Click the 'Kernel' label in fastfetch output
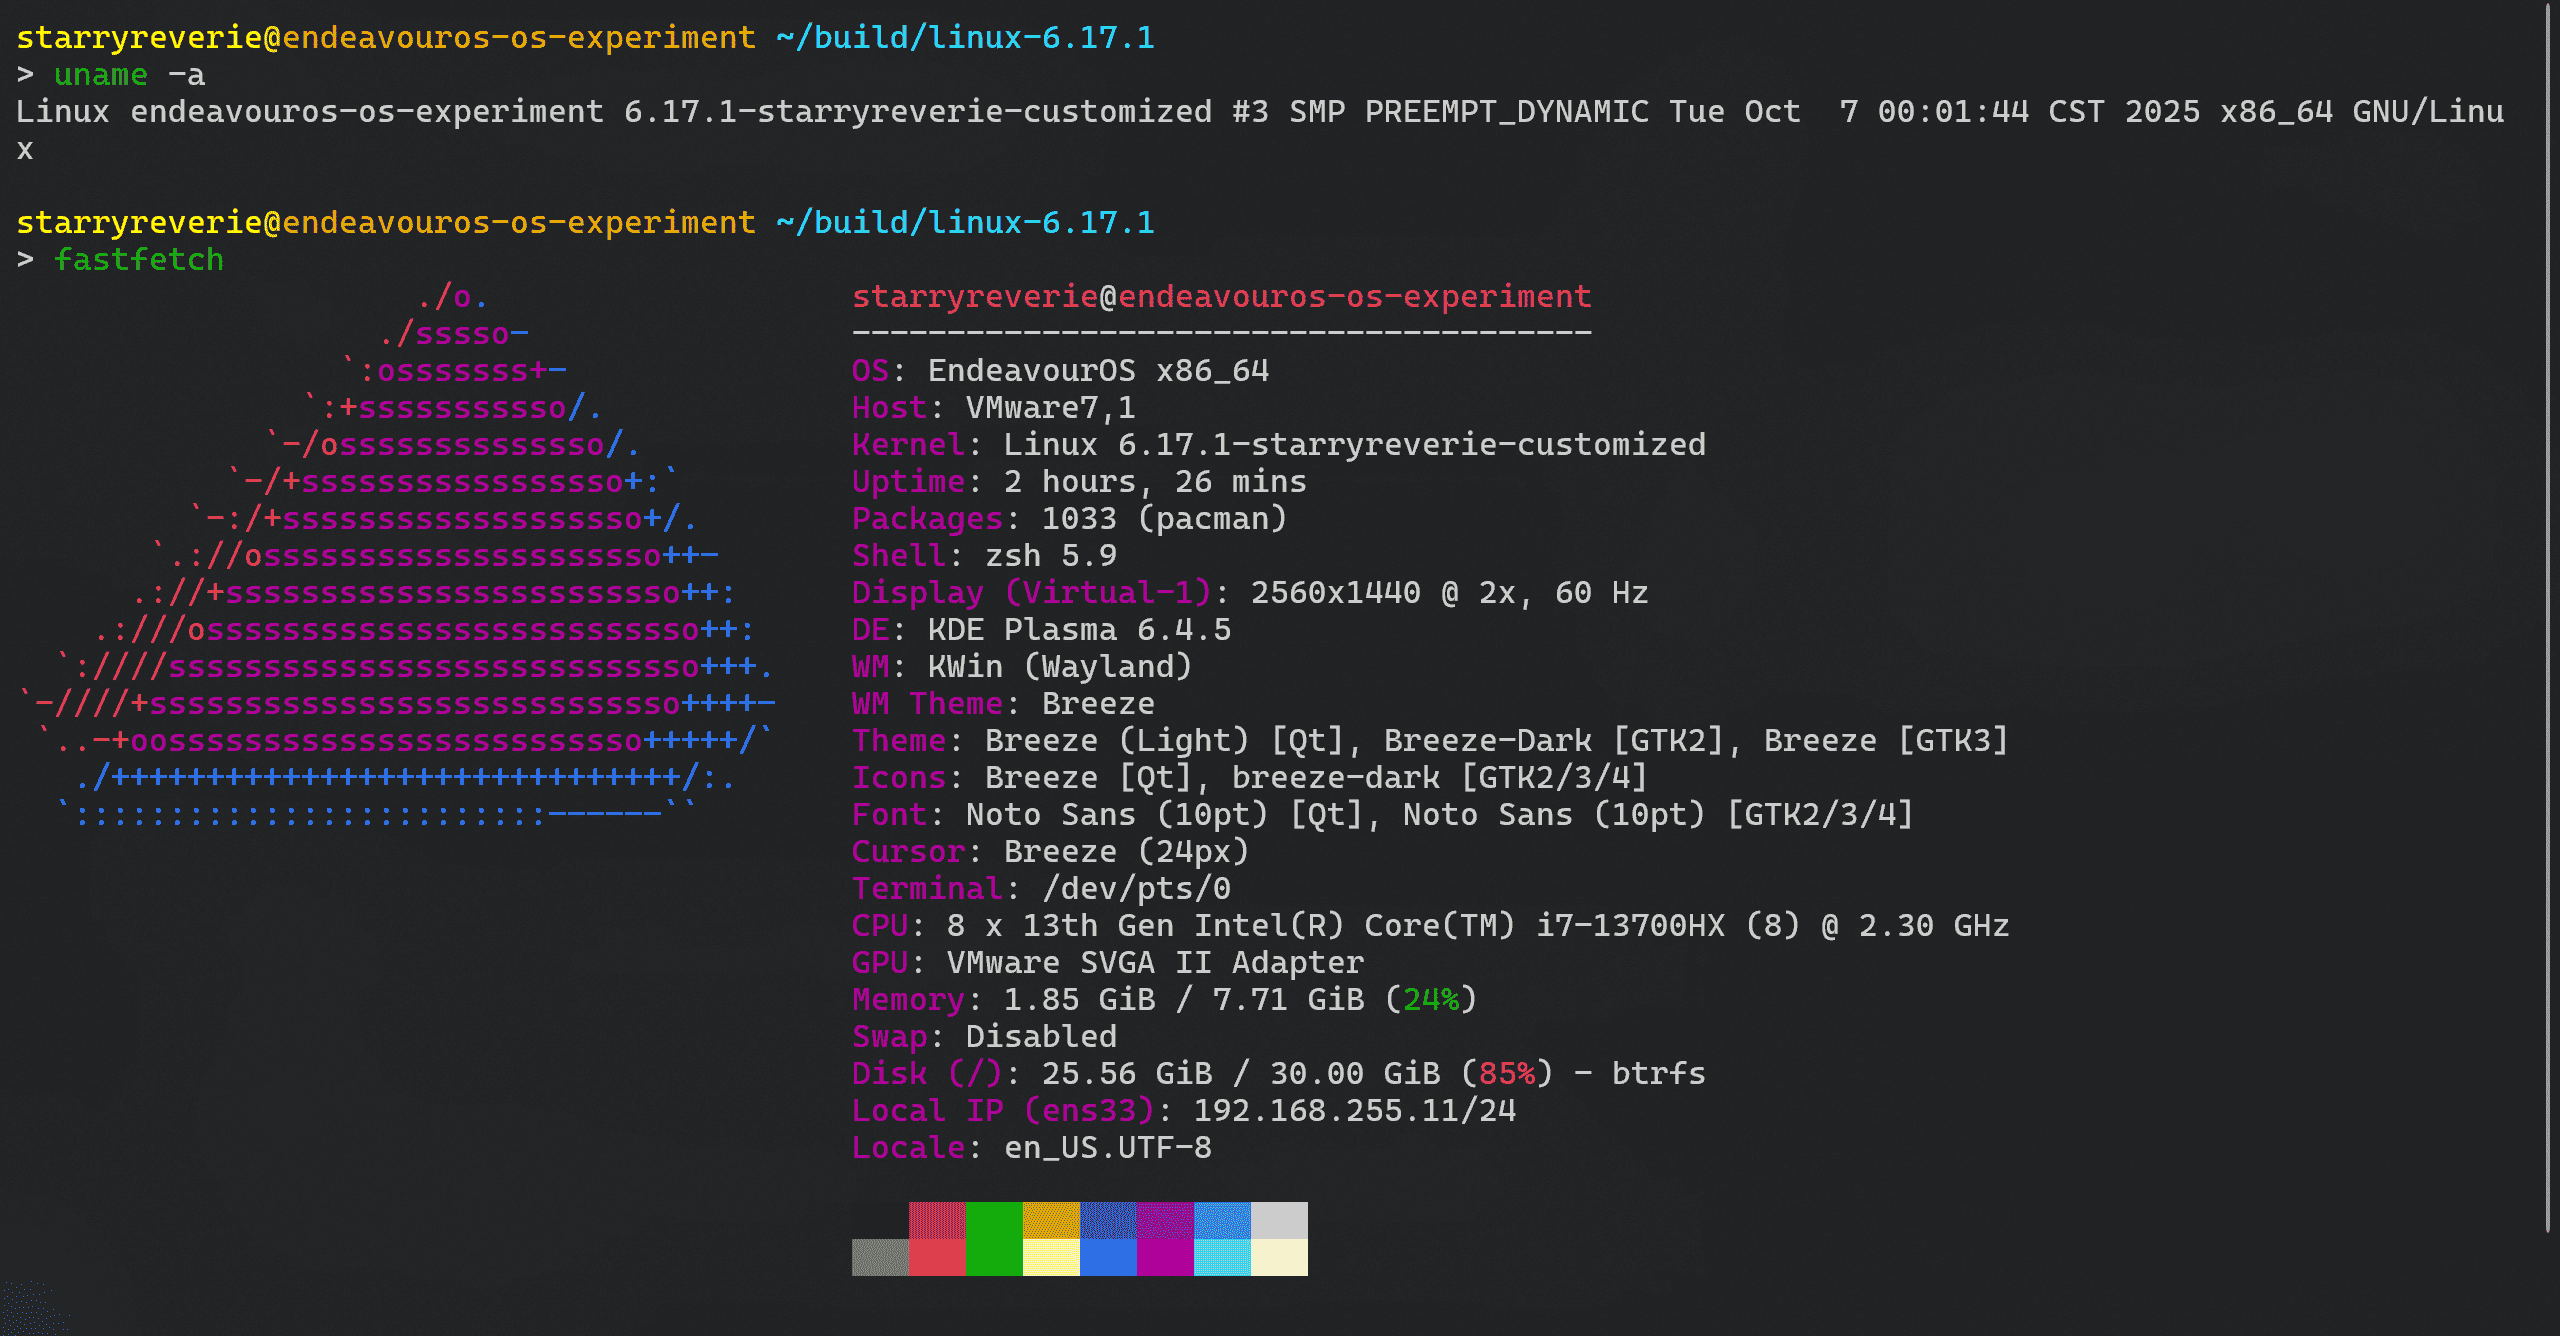This screenshot has width=2560, height=1336. (907, 445)
